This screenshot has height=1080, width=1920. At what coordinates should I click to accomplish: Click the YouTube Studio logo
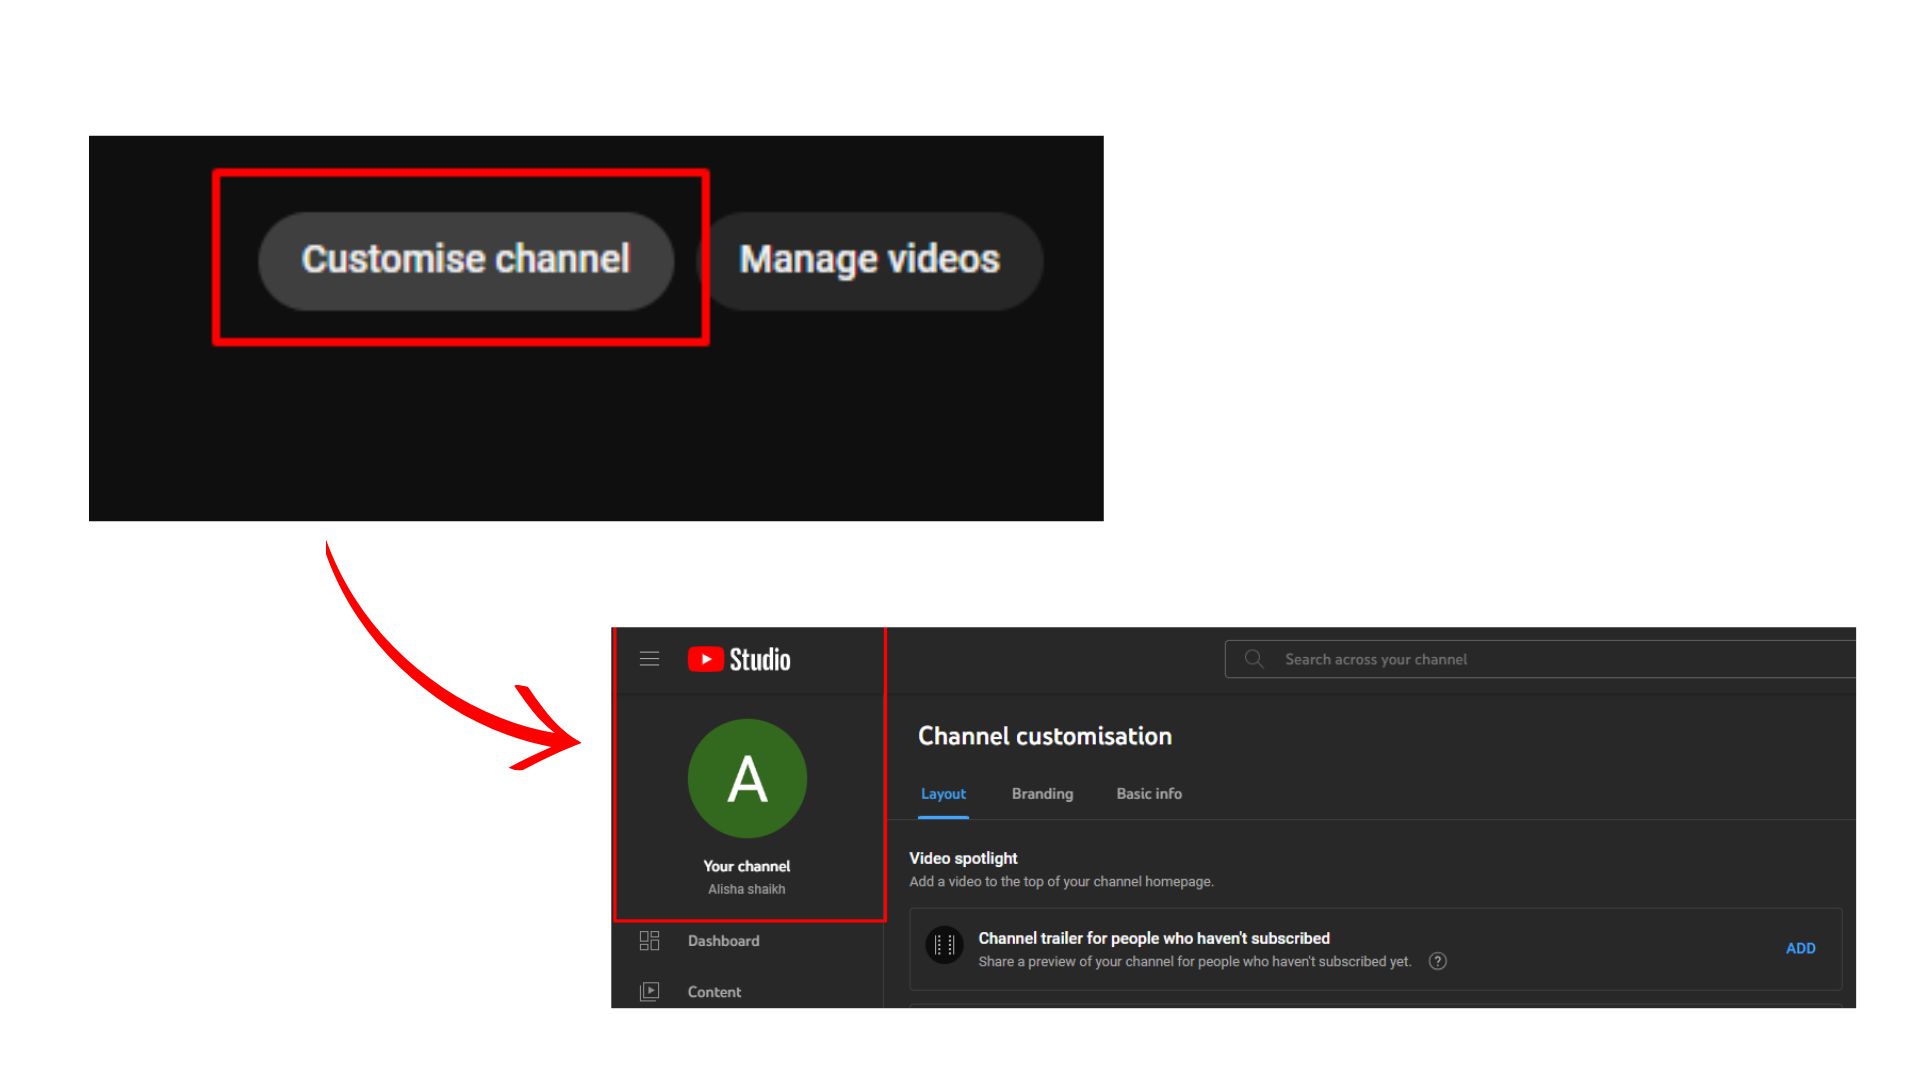pos(740,658)
